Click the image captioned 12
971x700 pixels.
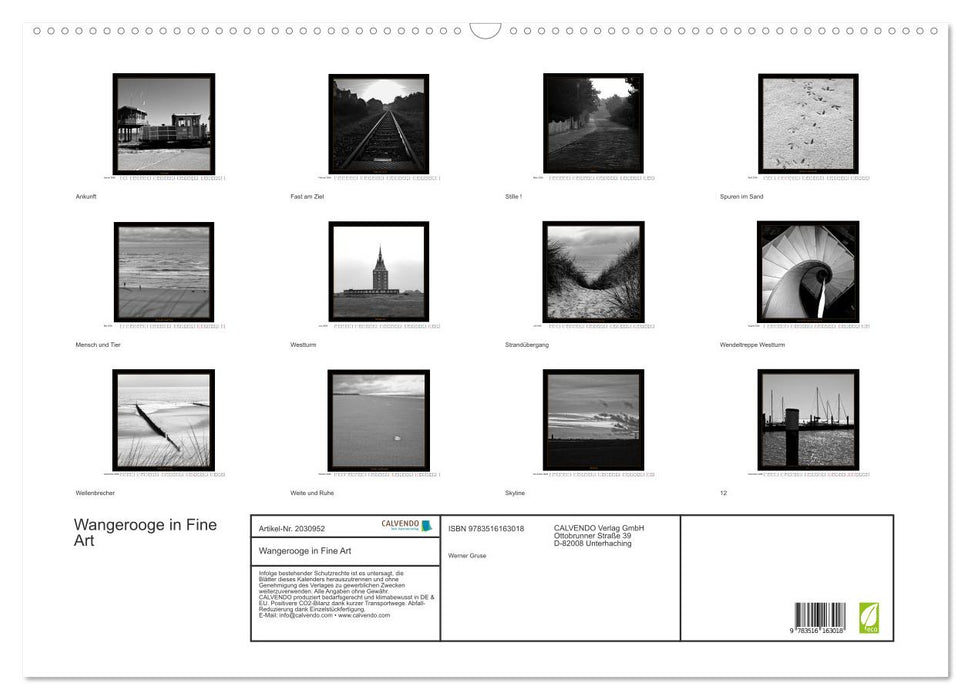(808, 420)
